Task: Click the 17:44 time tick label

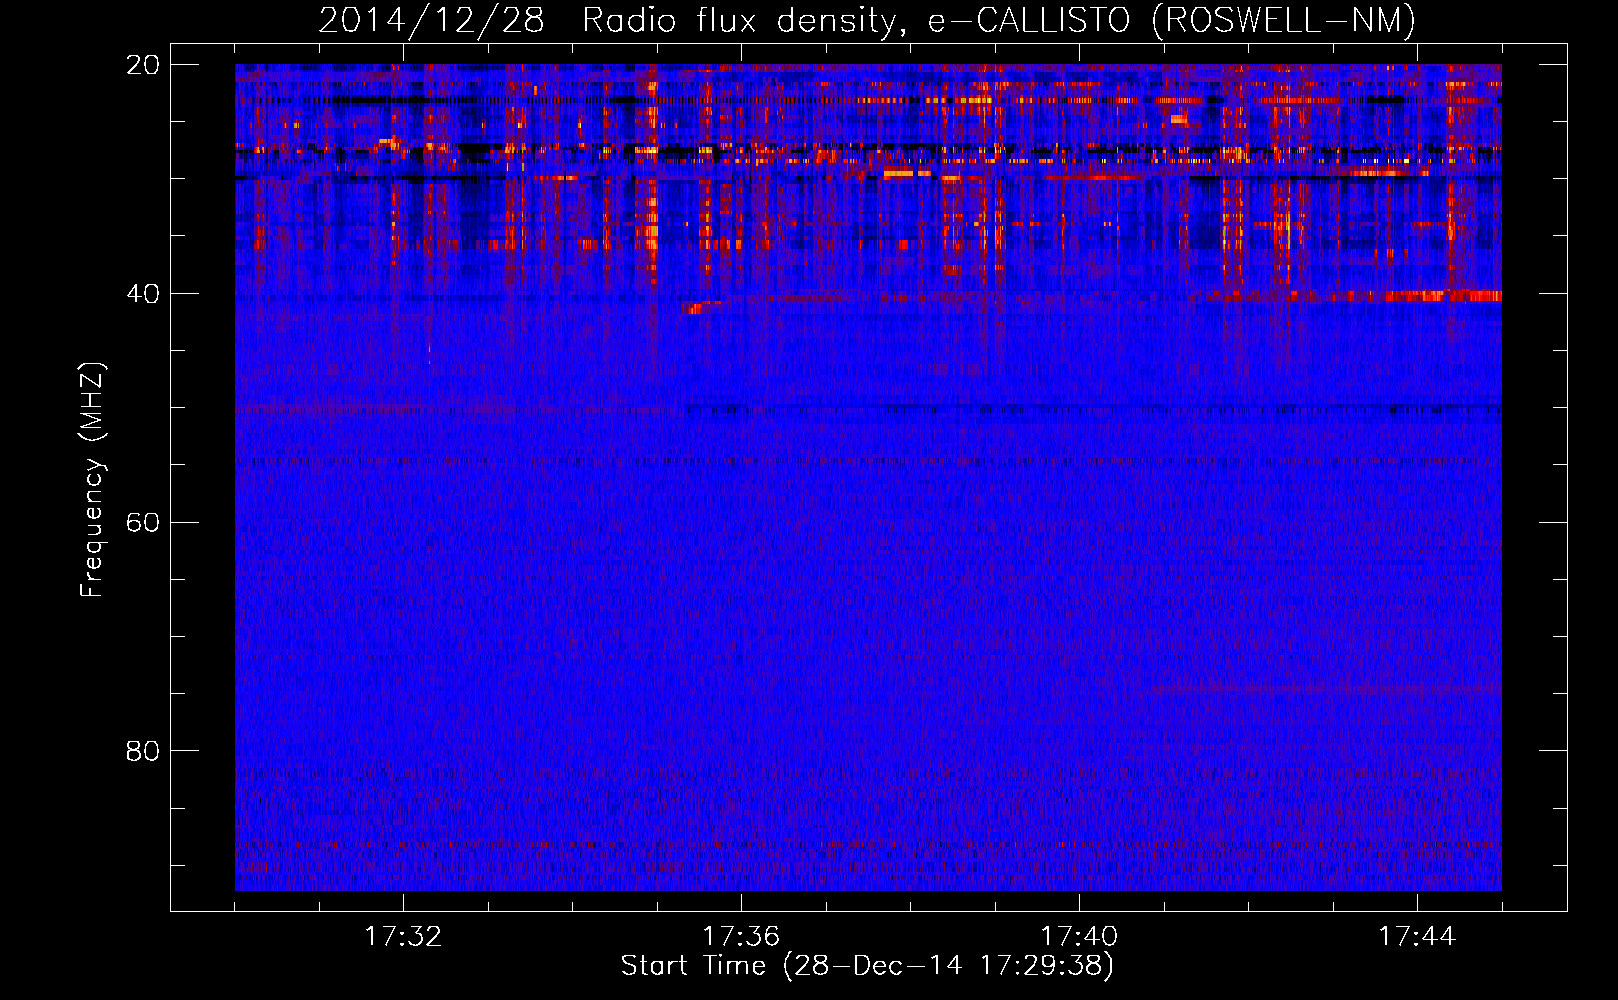Action: coord(1417,937)
